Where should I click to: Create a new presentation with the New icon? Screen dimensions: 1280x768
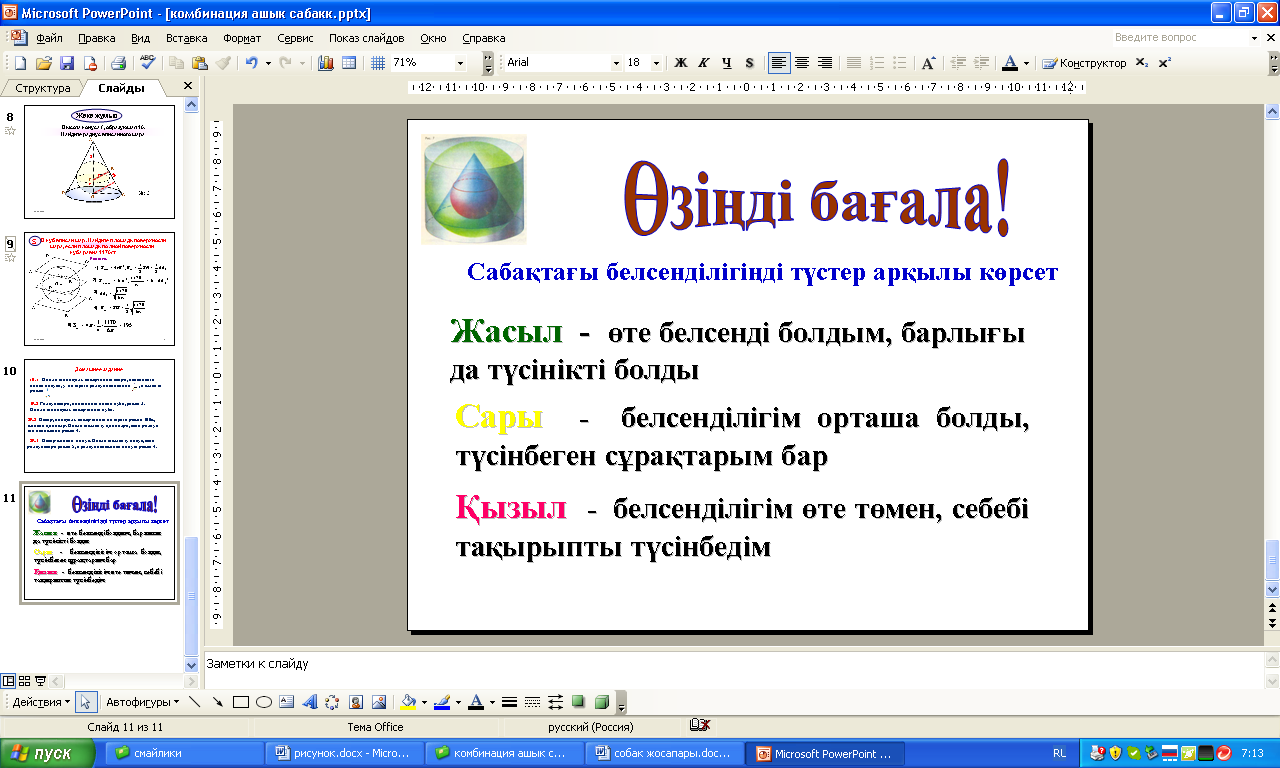tap(21, 63)
